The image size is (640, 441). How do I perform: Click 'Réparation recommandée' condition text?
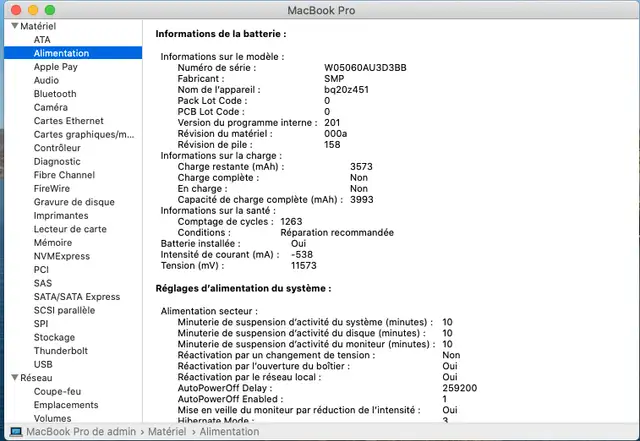pos(337,232)
